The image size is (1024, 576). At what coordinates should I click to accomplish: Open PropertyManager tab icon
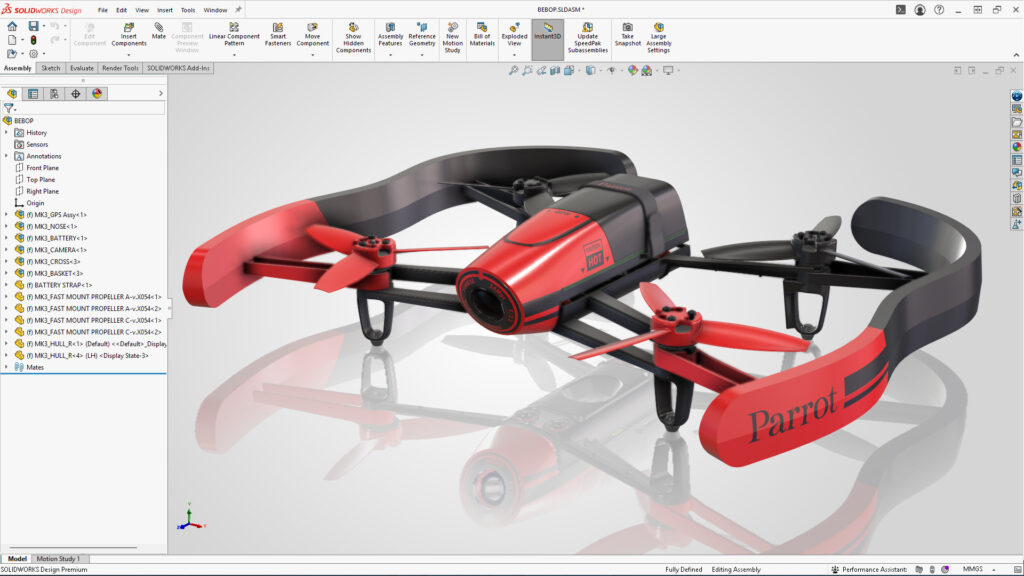[x=33, y=94]
